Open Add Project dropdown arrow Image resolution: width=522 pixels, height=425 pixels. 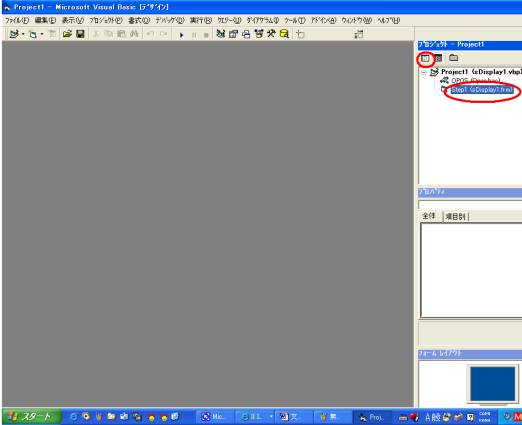(x=23, y=34)
